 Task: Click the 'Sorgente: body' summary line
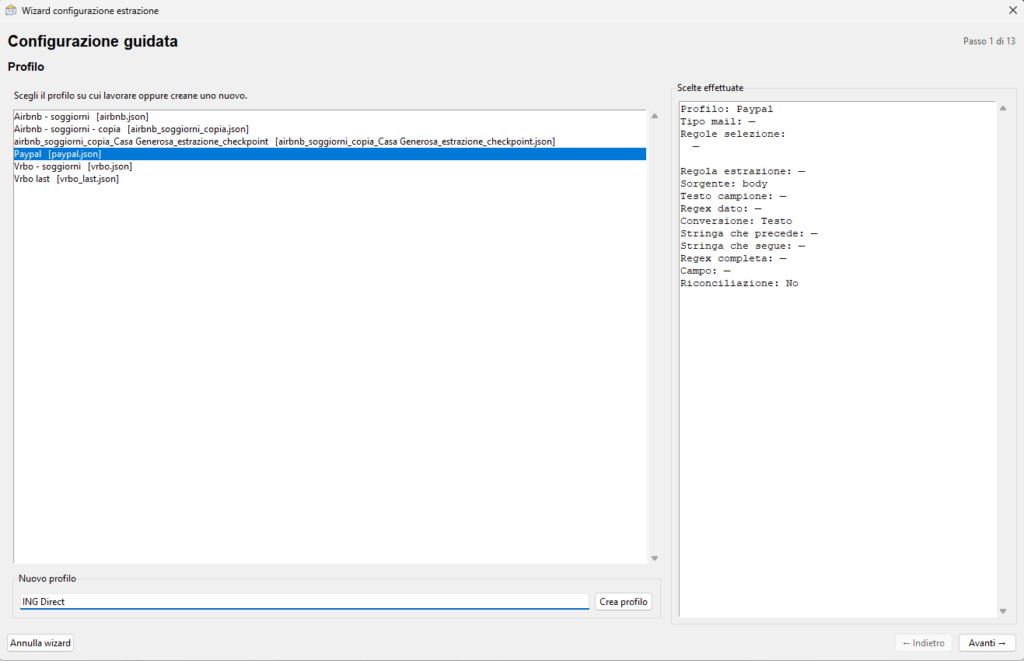click(724, 184)
